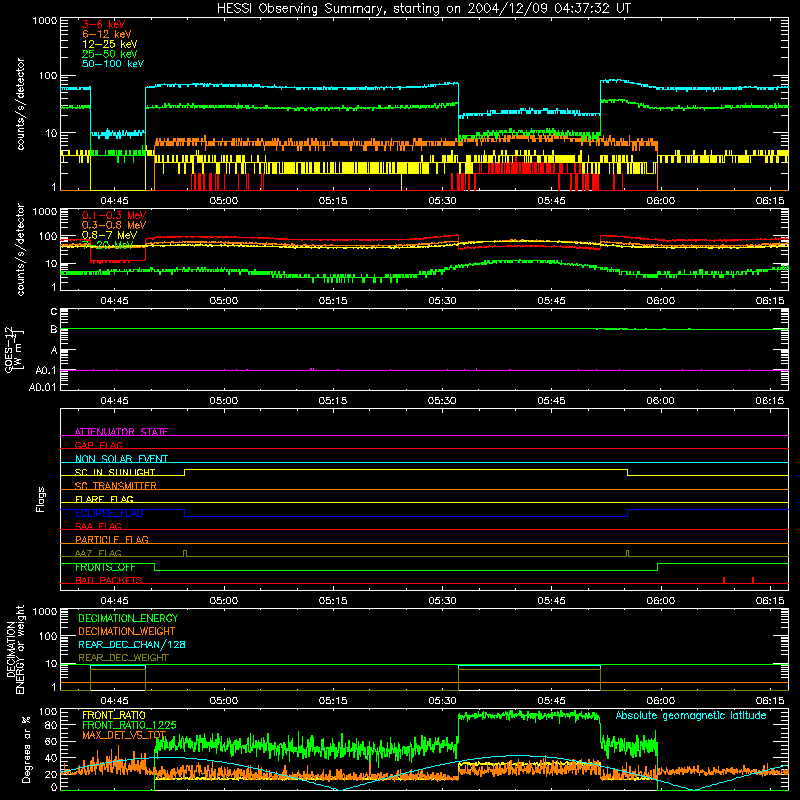The height and width of the screenshot is (800, 800).
Task: Click 06:00 tick label under the GOES panel
Action: (x=661, y=401)
